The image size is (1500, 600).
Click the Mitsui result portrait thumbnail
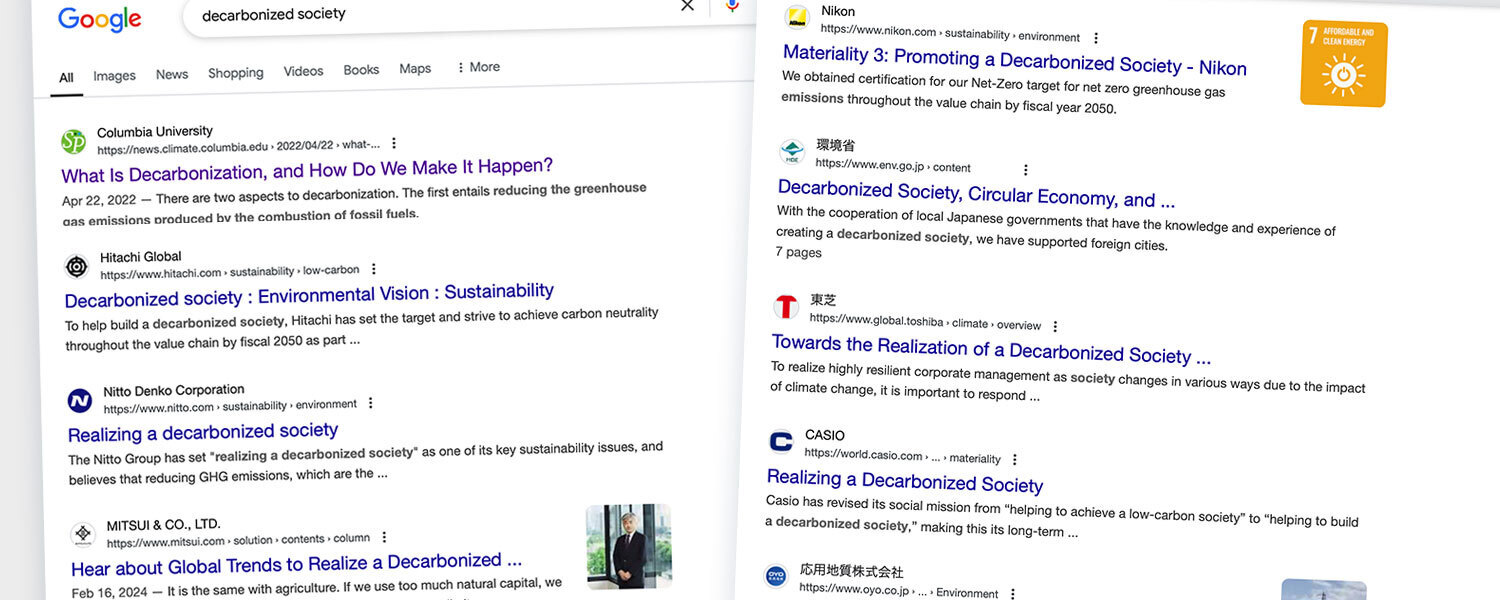(629, 546)
